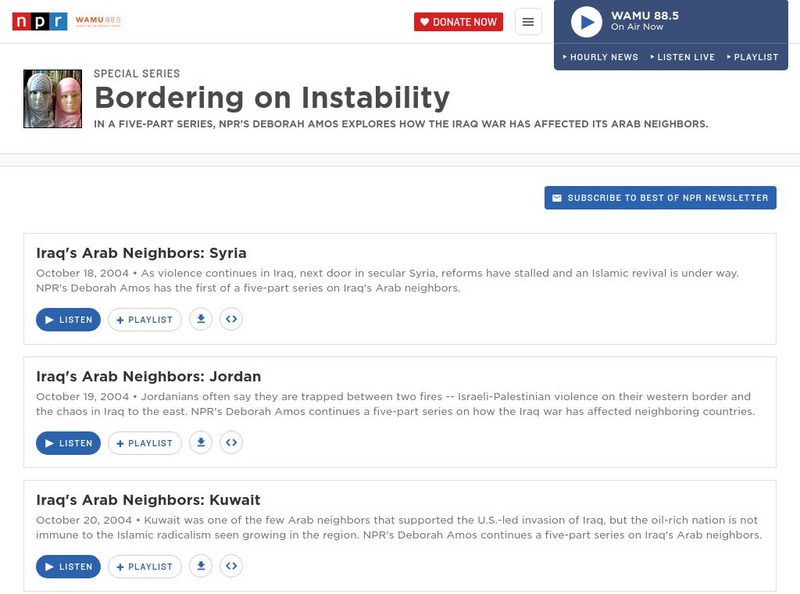Image resolution: width=800 pixels, height=594 pixels.
Task: Click the October 18, 2004 Syria description
Action: (x=387, y=281)
